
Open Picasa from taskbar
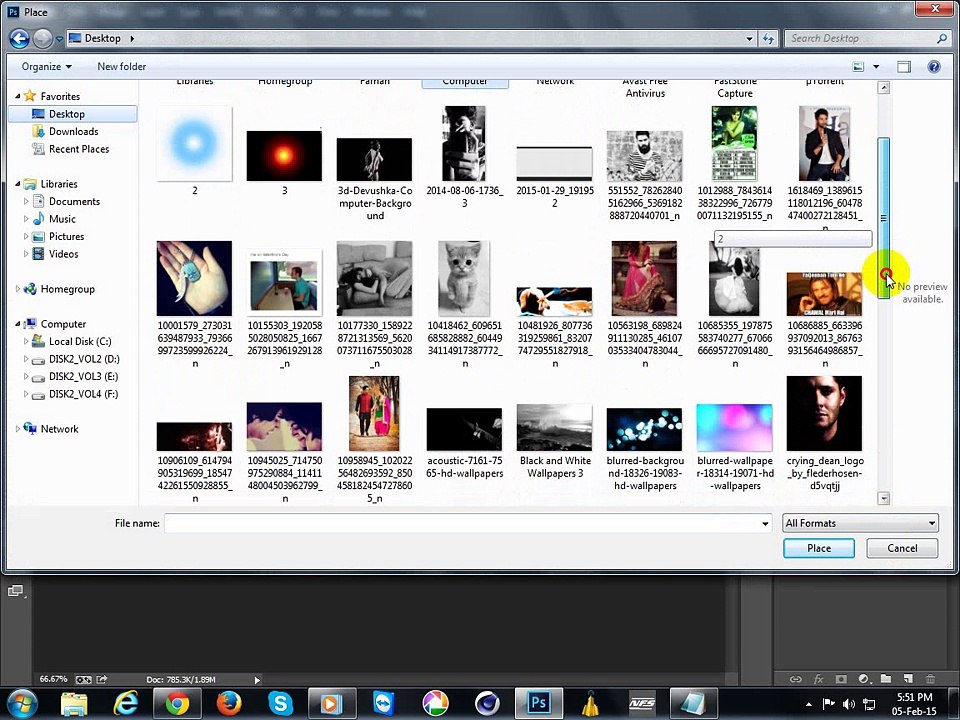[435, 704]
